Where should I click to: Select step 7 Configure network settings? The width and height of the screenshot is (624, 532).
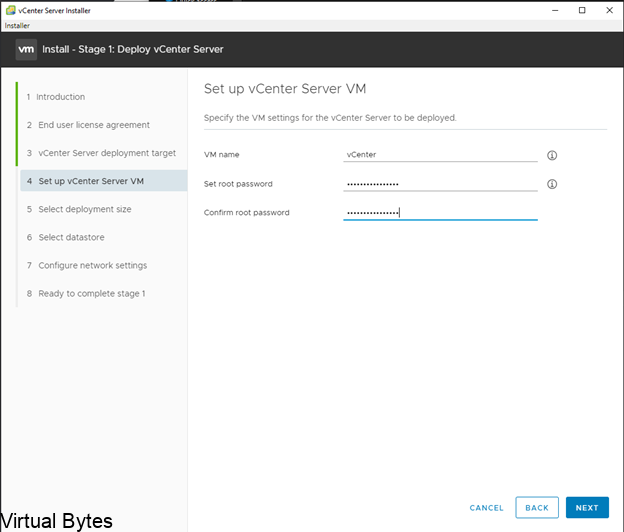(87, 265)
